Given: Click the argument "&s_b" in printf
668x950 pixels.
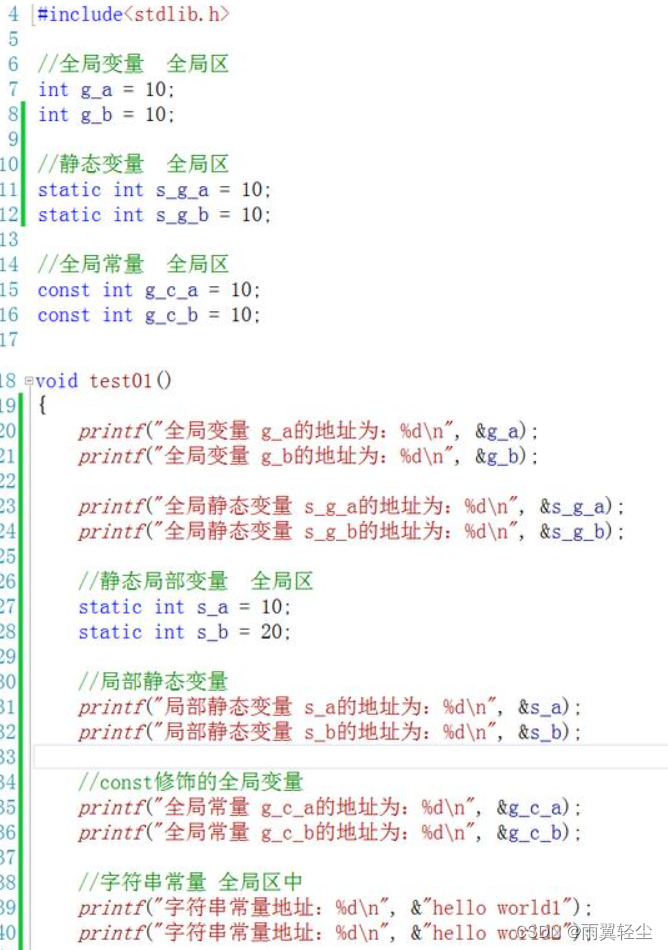Looking at the screenshot, I should coord(540,732).
